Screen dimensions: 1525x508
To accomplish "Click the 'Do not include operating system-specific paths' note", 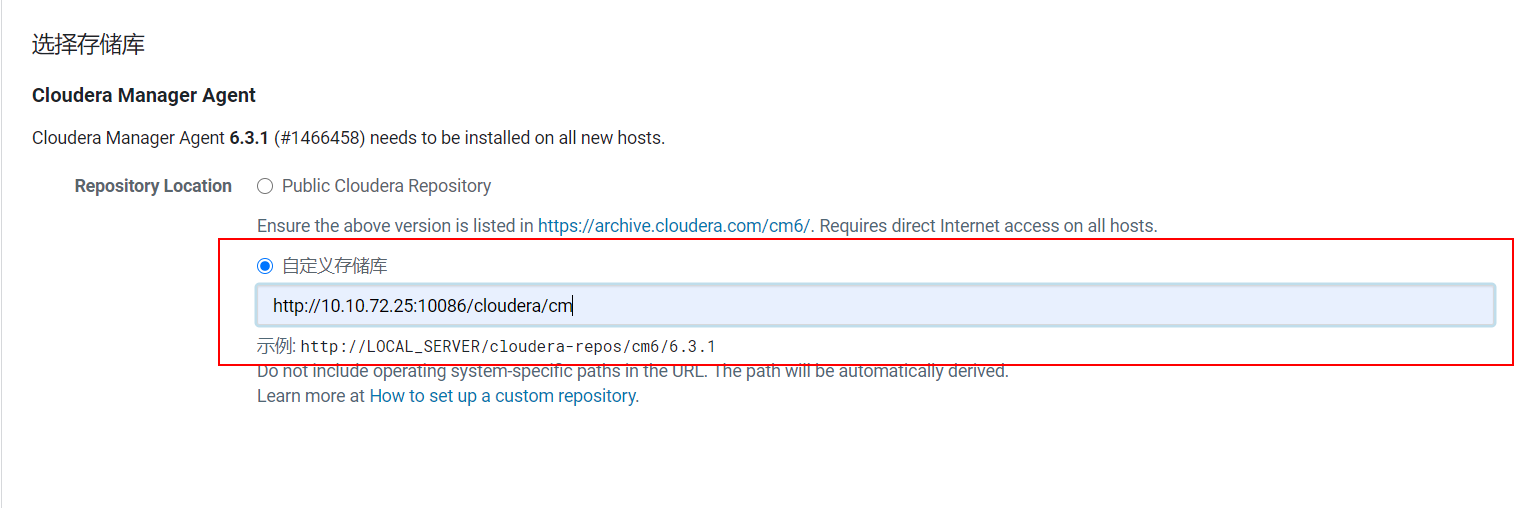I will tap(633, 371).
